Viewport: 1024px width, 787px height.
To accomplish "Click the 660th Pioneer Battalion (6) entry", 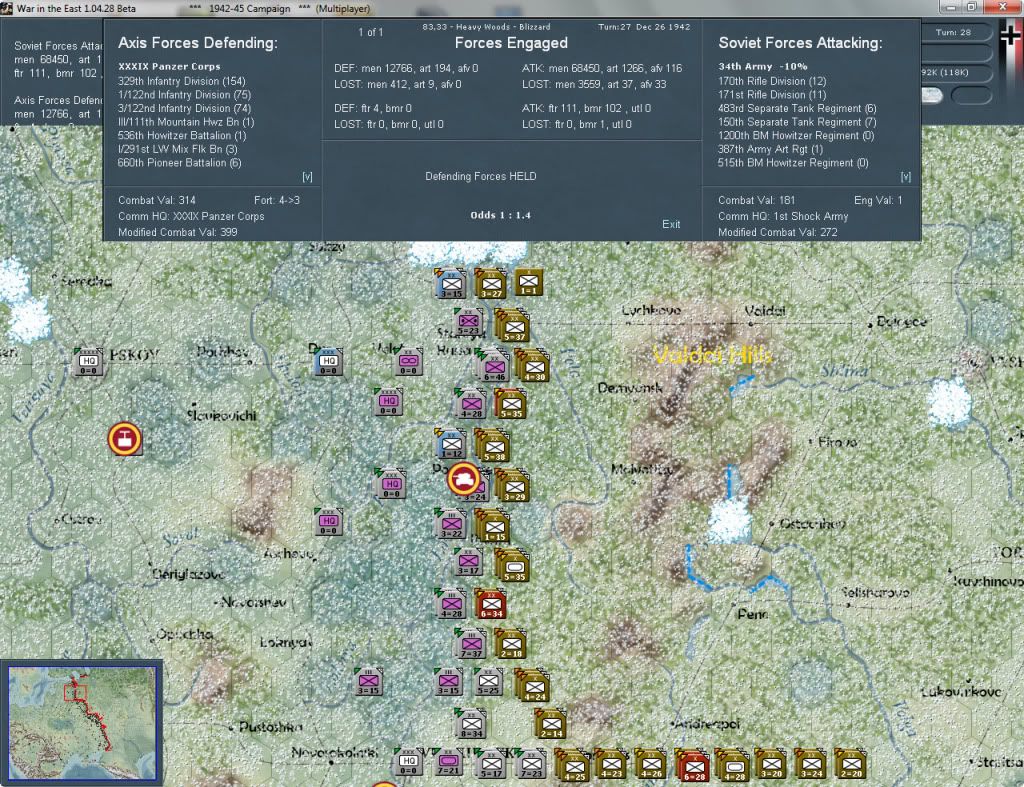I will pyautogui.click(x=180, y=163).
